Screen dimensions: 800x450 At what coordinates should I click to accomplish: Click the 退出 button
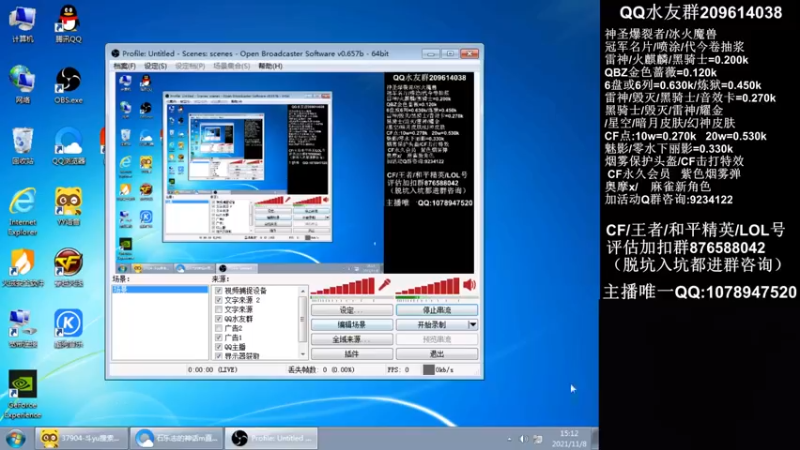point(437,354)
